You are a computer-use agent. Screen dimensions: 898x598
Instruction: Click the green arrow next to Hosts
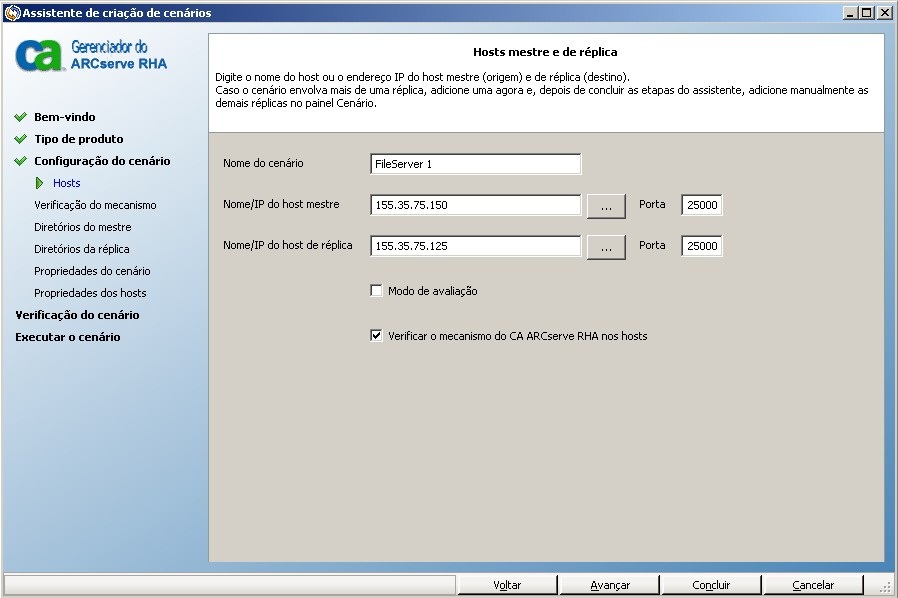40,183
